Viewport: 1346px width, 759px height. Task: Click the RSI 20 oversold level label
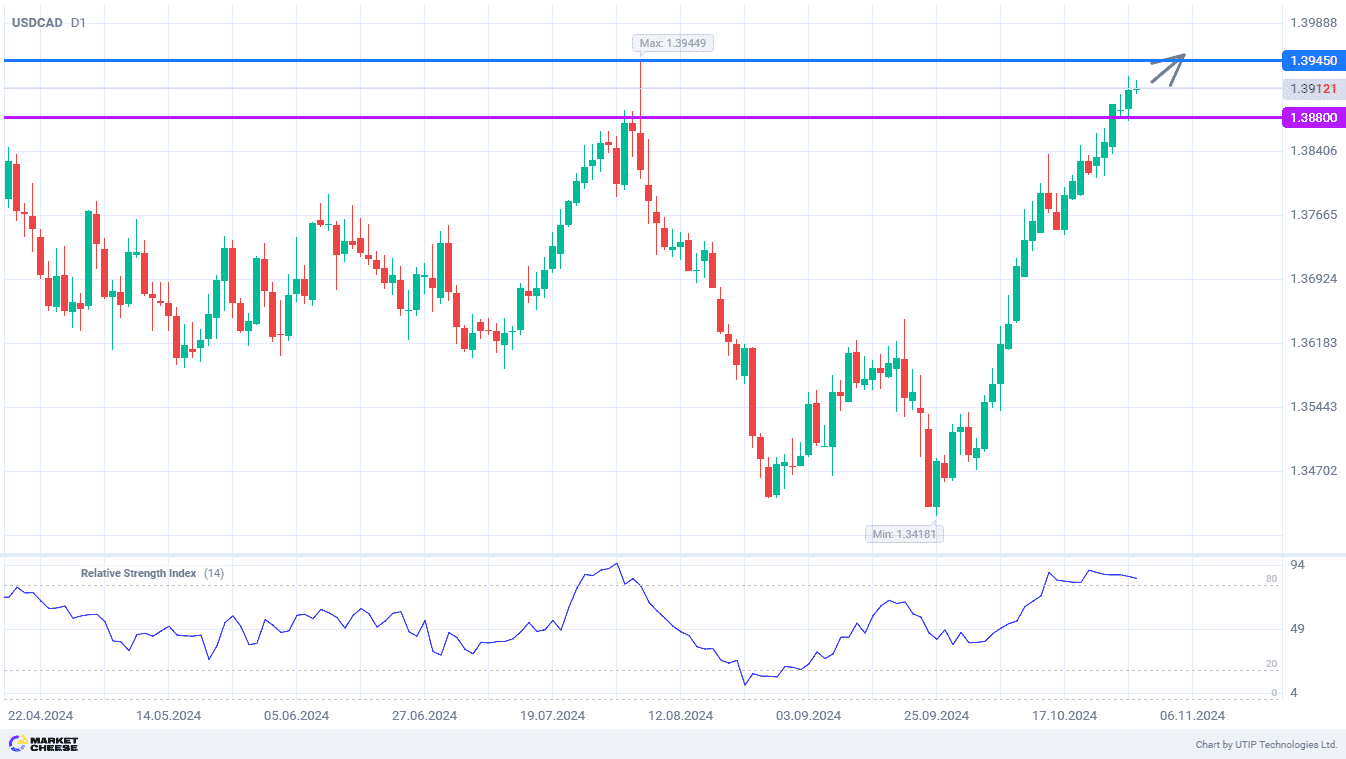tap(1271, 664)
